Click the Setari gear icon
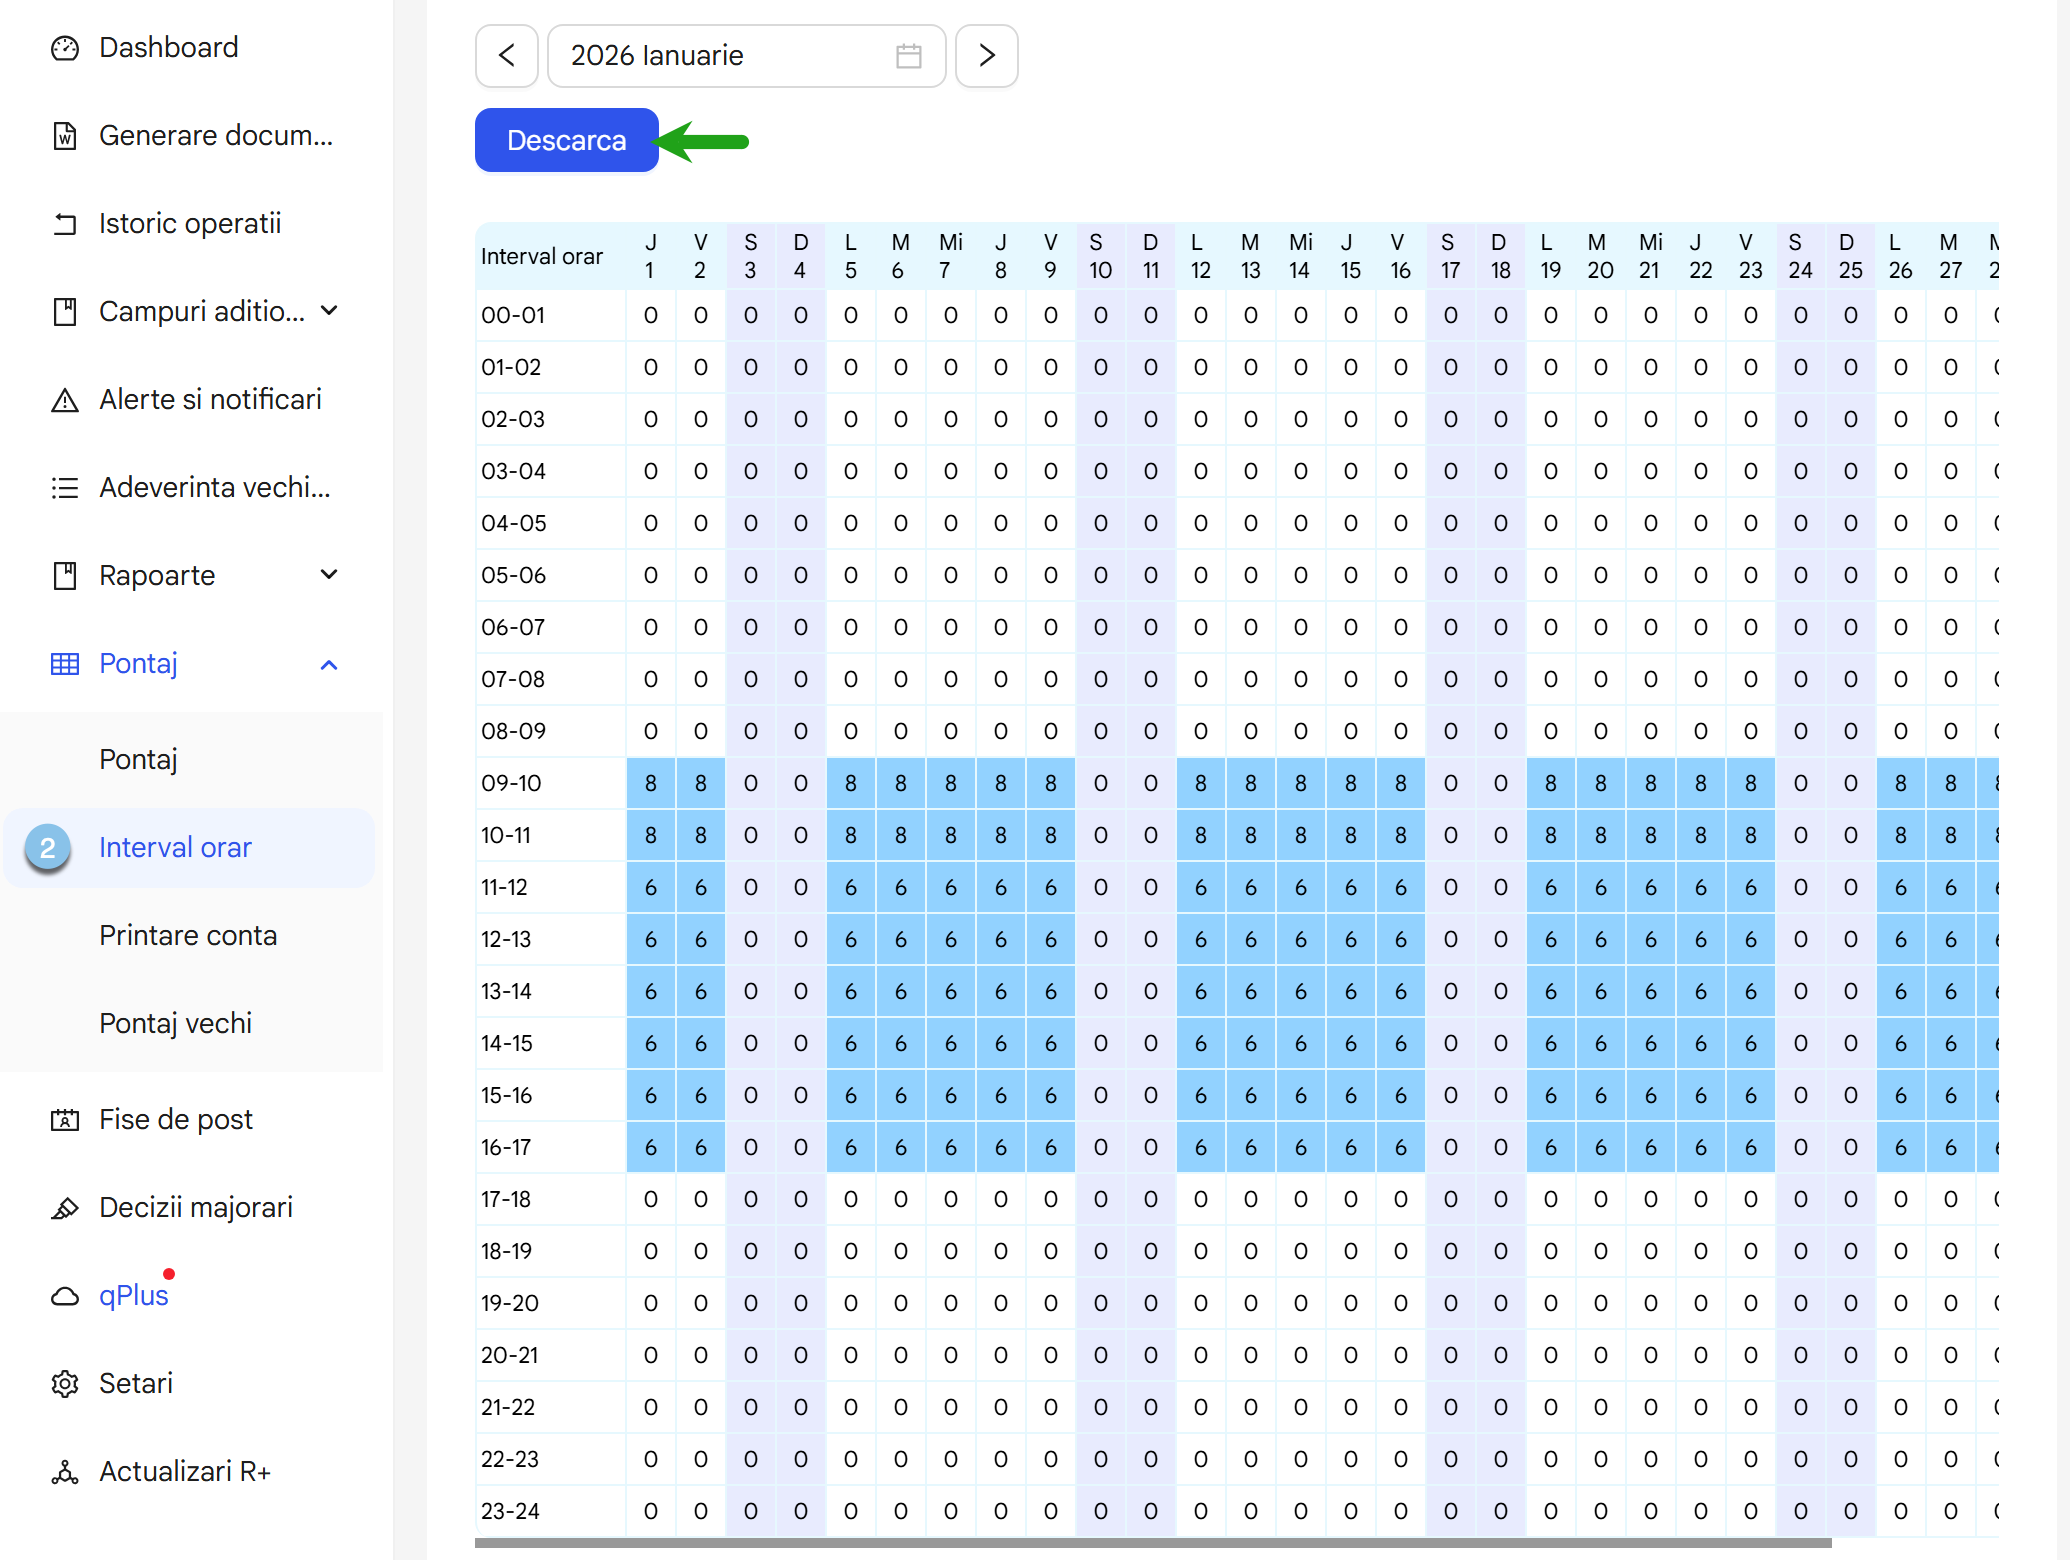 (x=65, y=1384)
